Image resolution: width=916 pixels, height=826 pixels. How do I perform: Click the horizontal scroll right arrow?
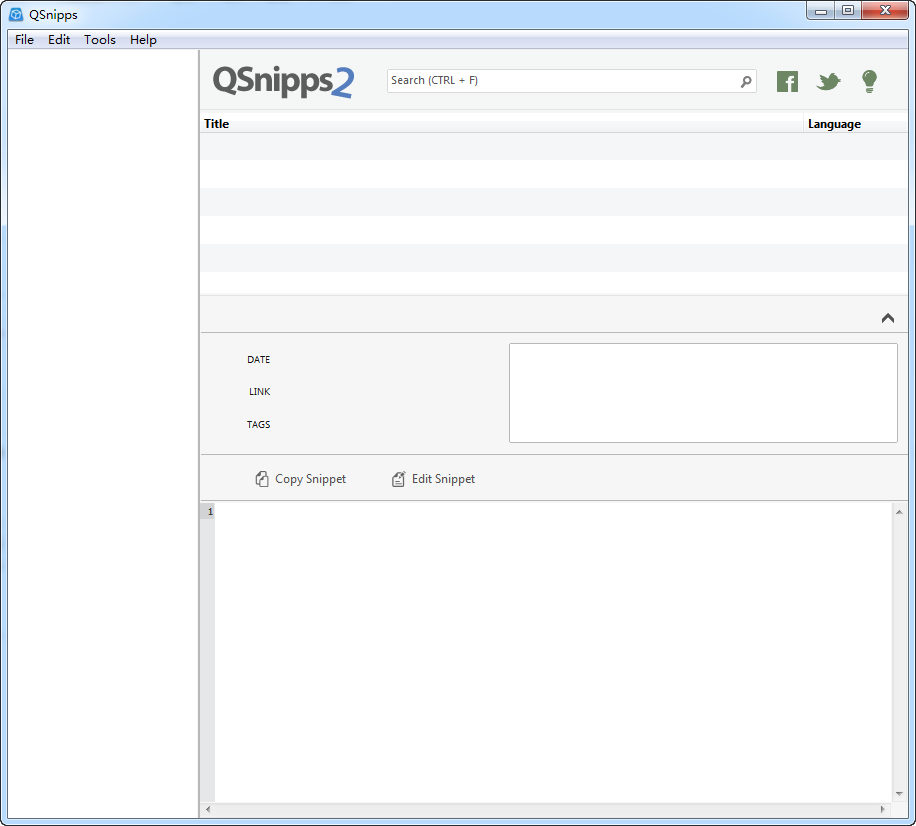click(x=883, y=809)
